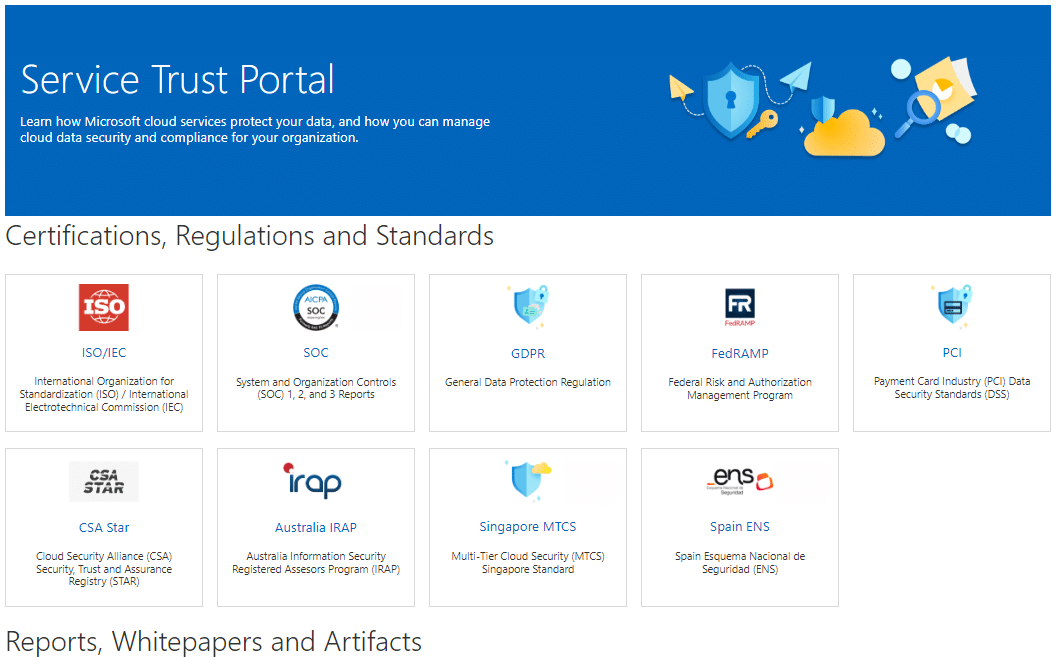Open the FedRAMP title link
1058x657 pixels.
pyautogui.click(x=740, y=353)
